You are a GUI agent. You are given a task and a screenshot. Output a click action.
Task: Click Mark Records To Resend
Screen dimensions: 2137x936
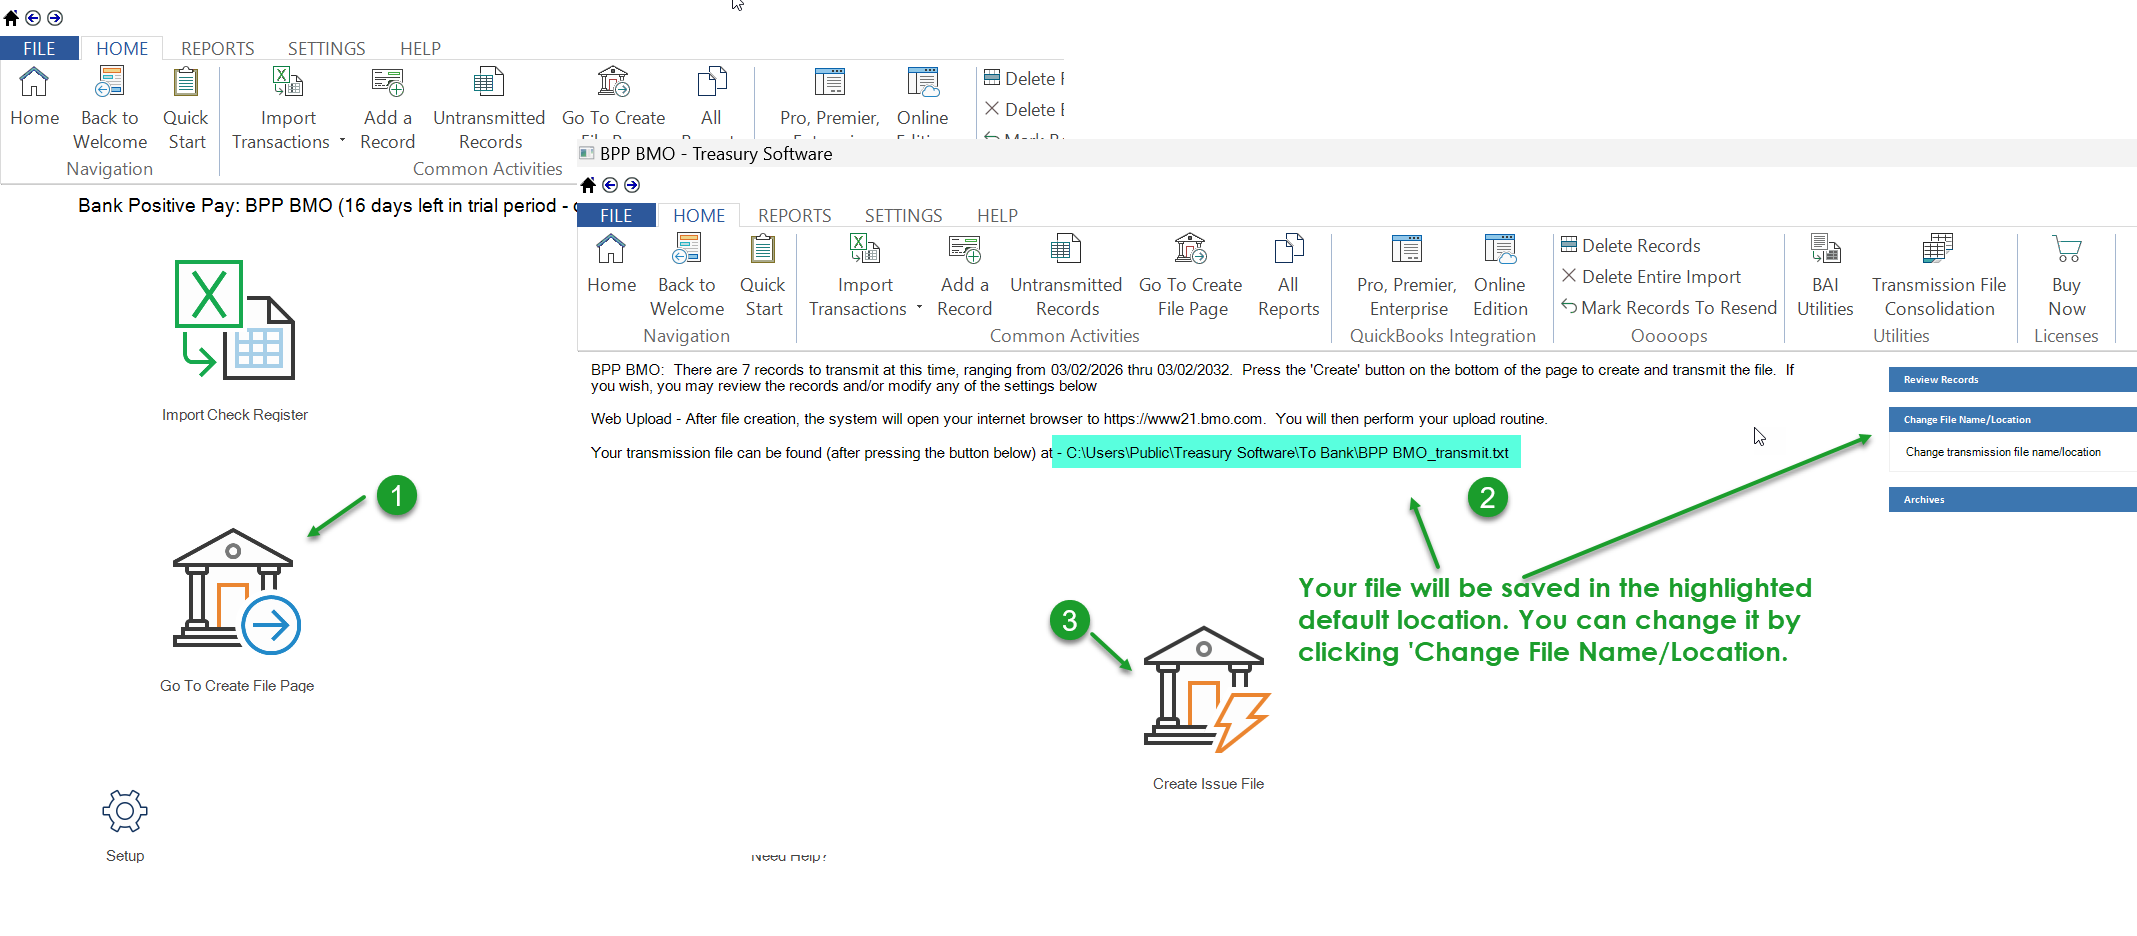tap(1678, 308)
